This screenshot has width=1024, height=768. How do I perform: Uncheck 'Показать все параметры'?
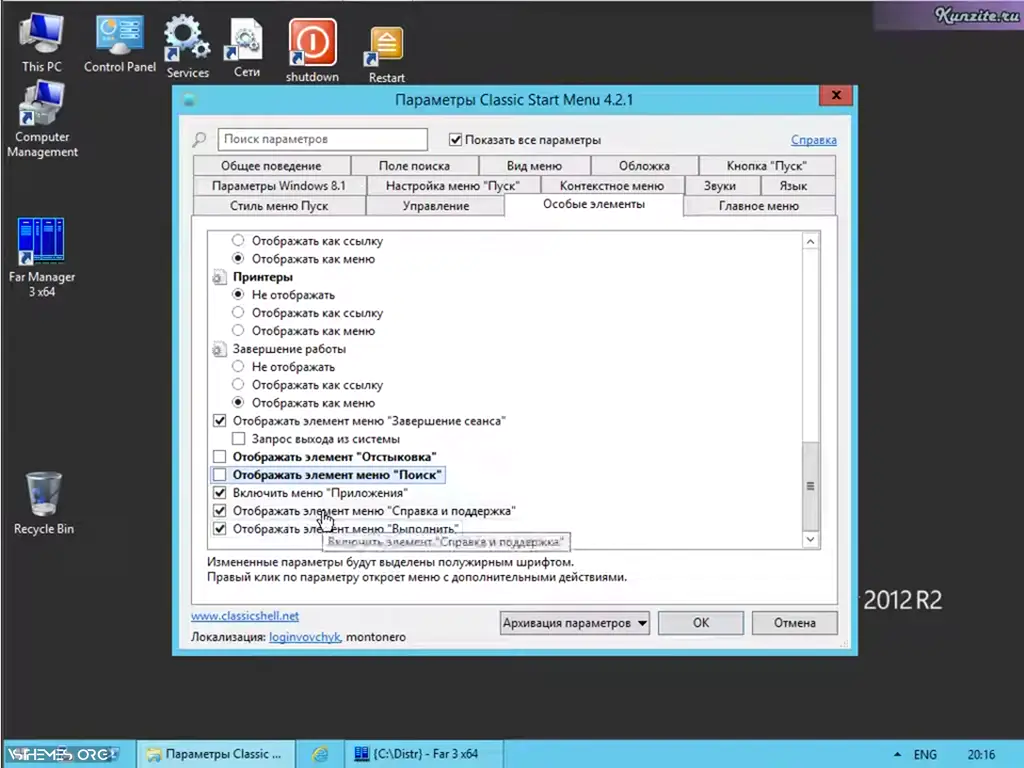[455, 139]
